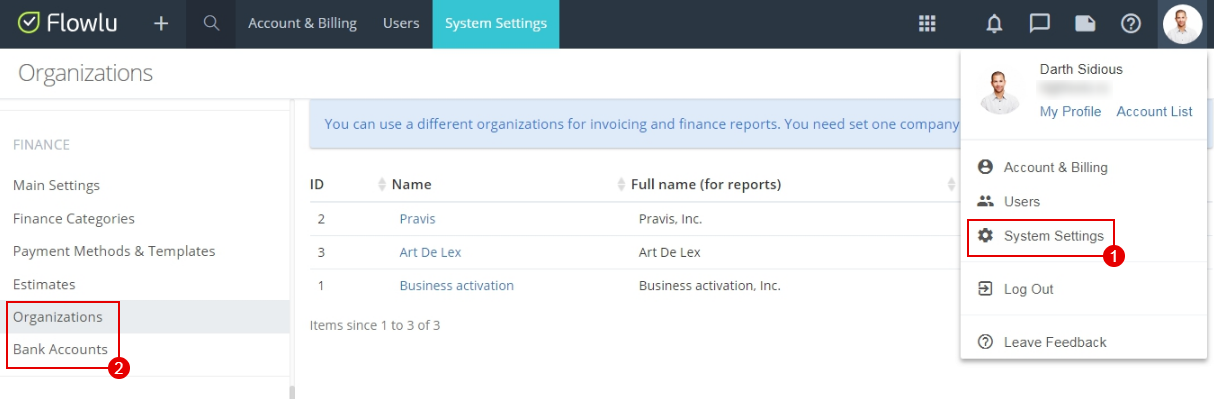The height and width of the screenshot is (399, 1214).
Task: Click the profile photo beside Darth Sidious
Action: (1000, 92)
